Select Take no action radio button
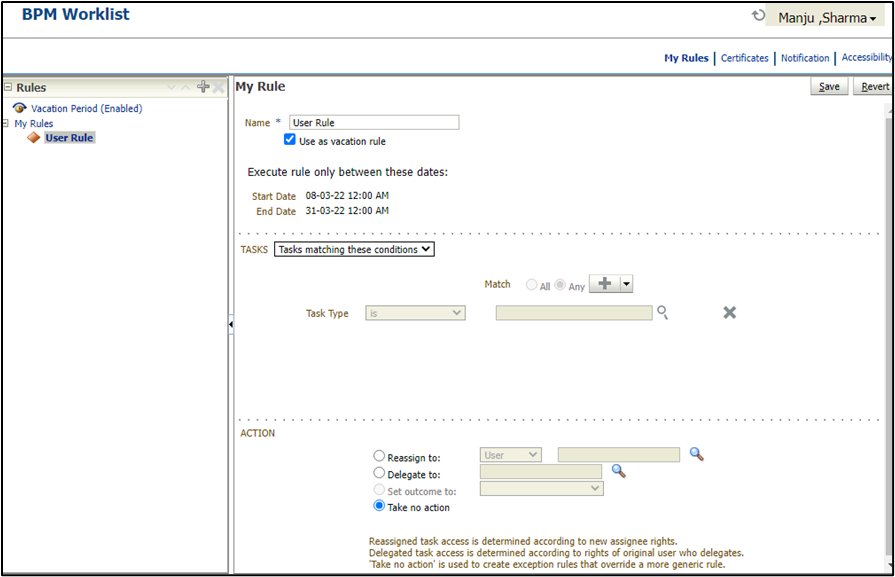 pos(379,506)
